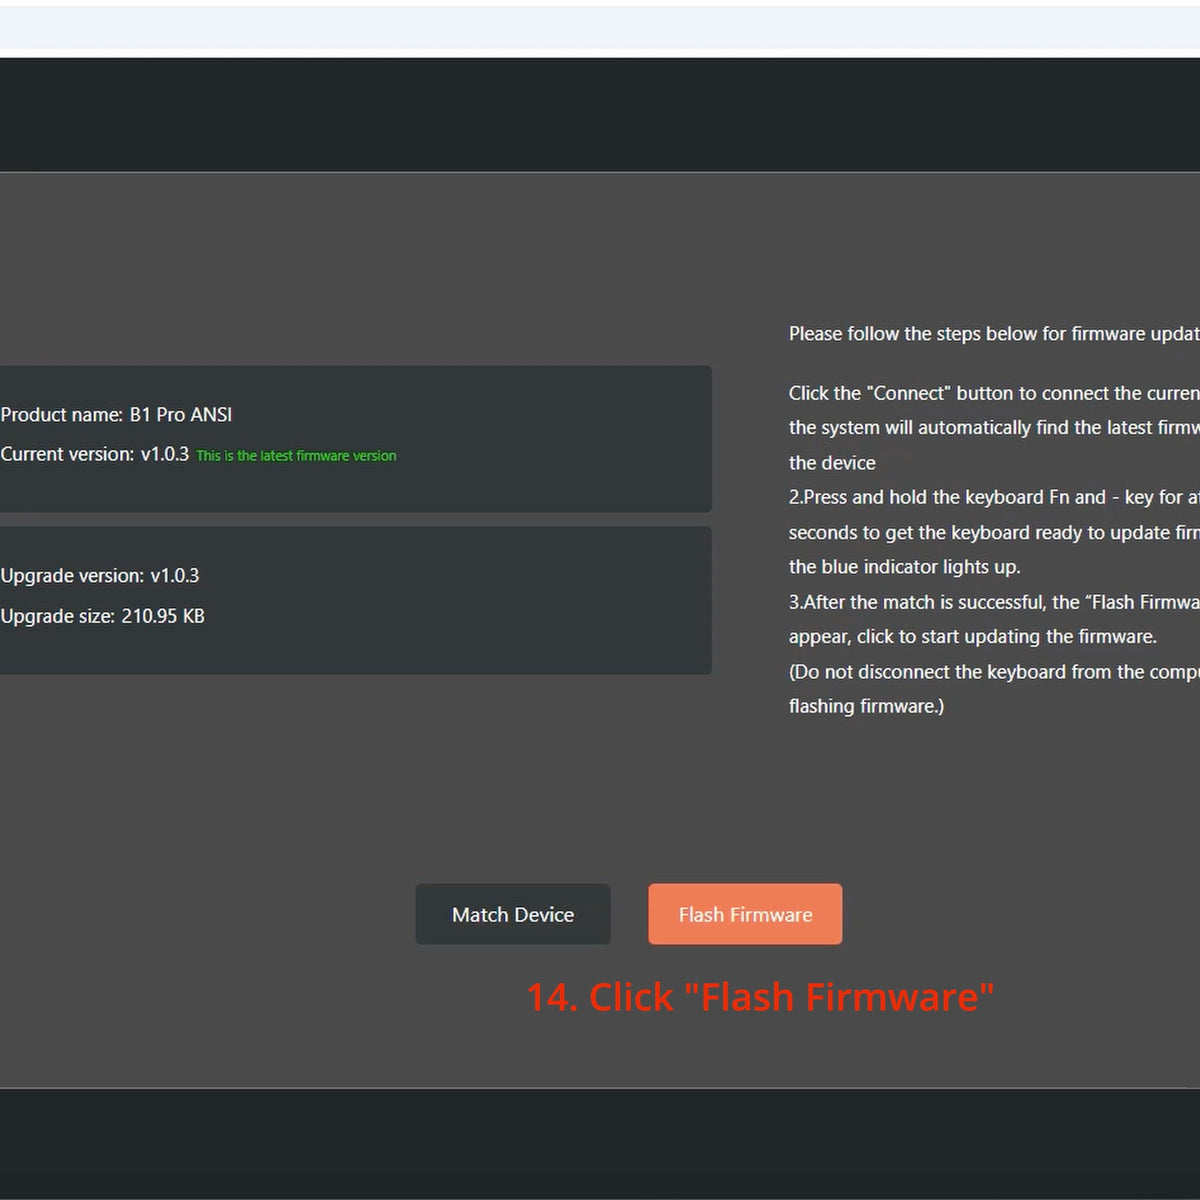Viewport: 1200px width, 1200px height.
Task: Click the Flash Firmware button
Action: tap(745, 914)
